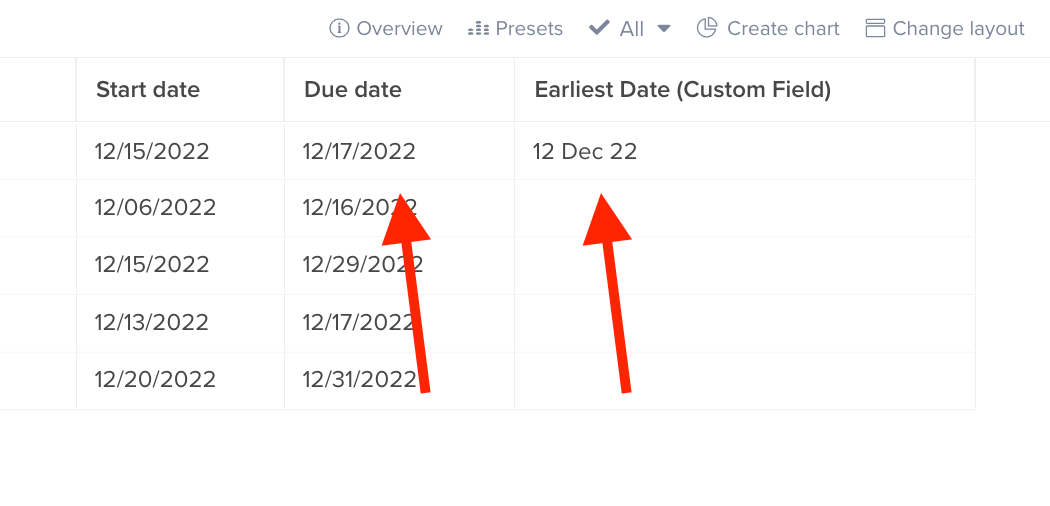Screen dimensions: 1050x506
Task: Expand the All filter dropdown arrow
Action: click(664, 28)
